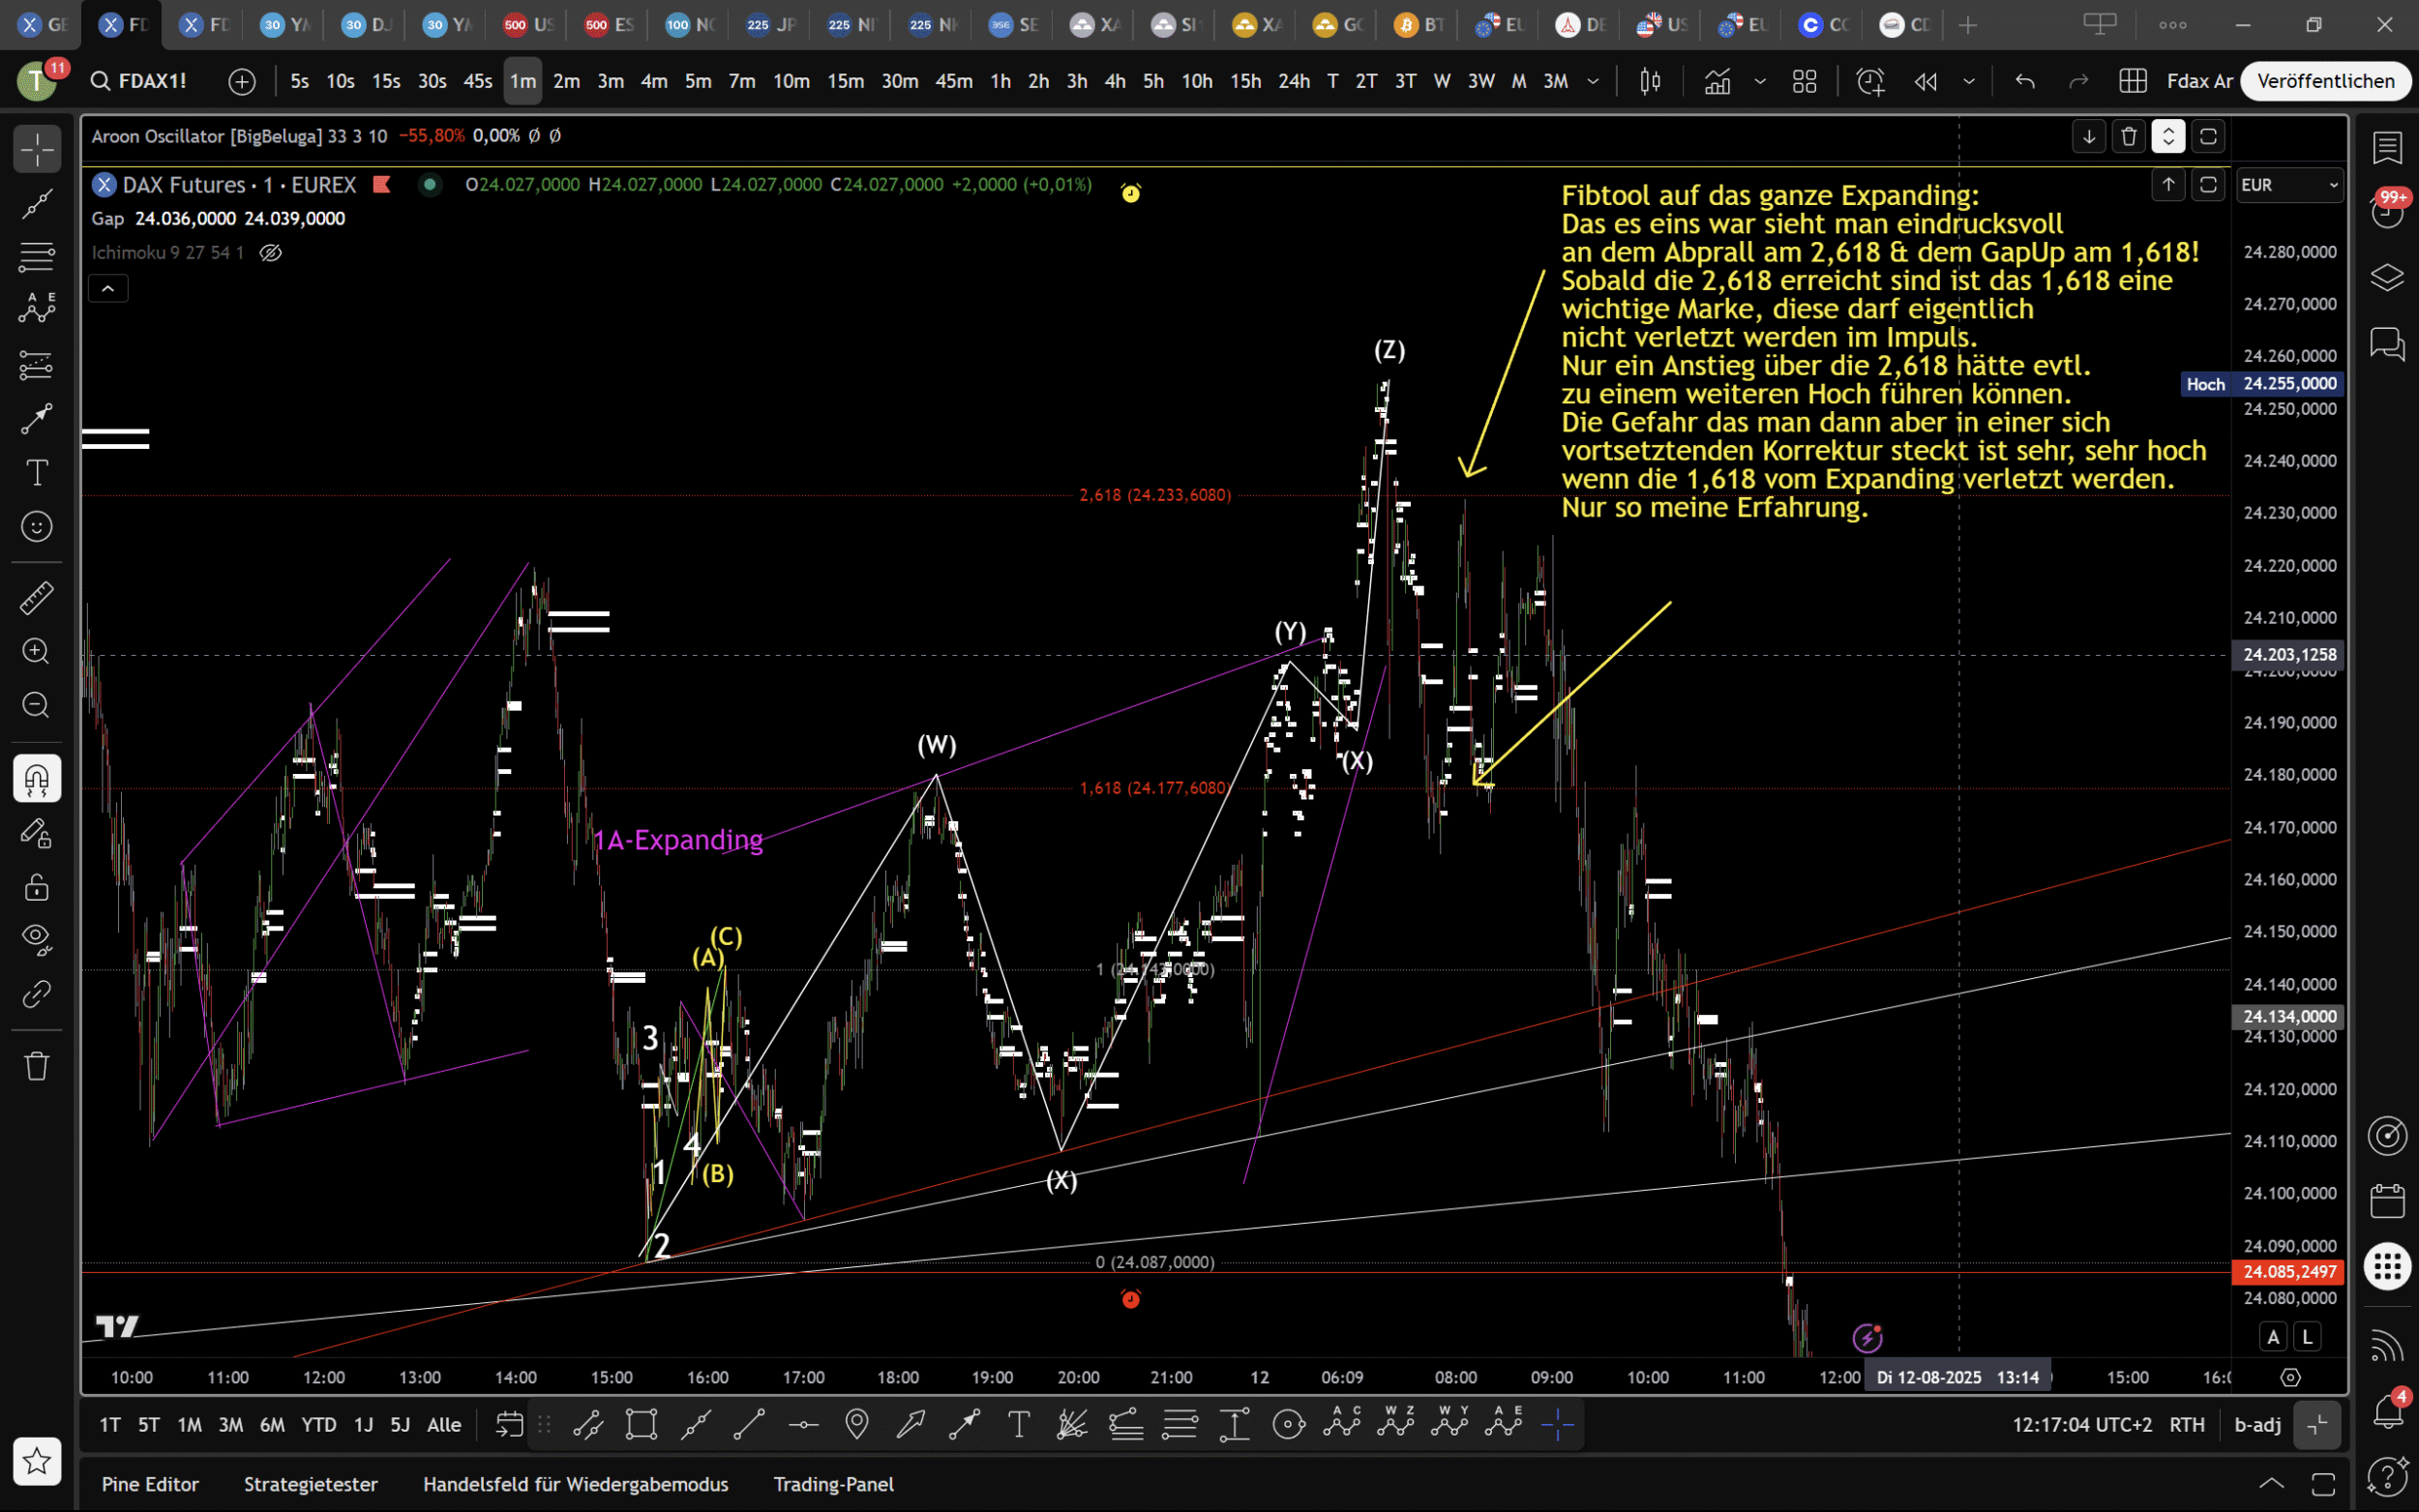Viewport: 2419px width, 1512px height.
Task: Open the emoji icons tool
Action: 37,527
